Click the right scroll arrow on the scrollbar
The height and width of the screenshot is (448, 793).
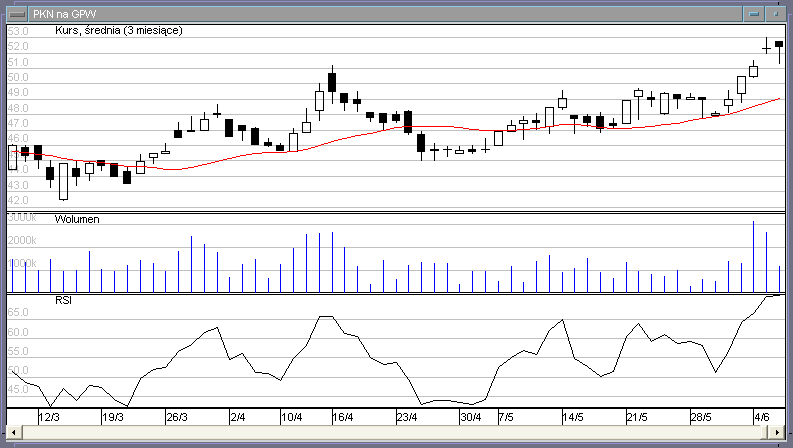[x=777, y=432]
